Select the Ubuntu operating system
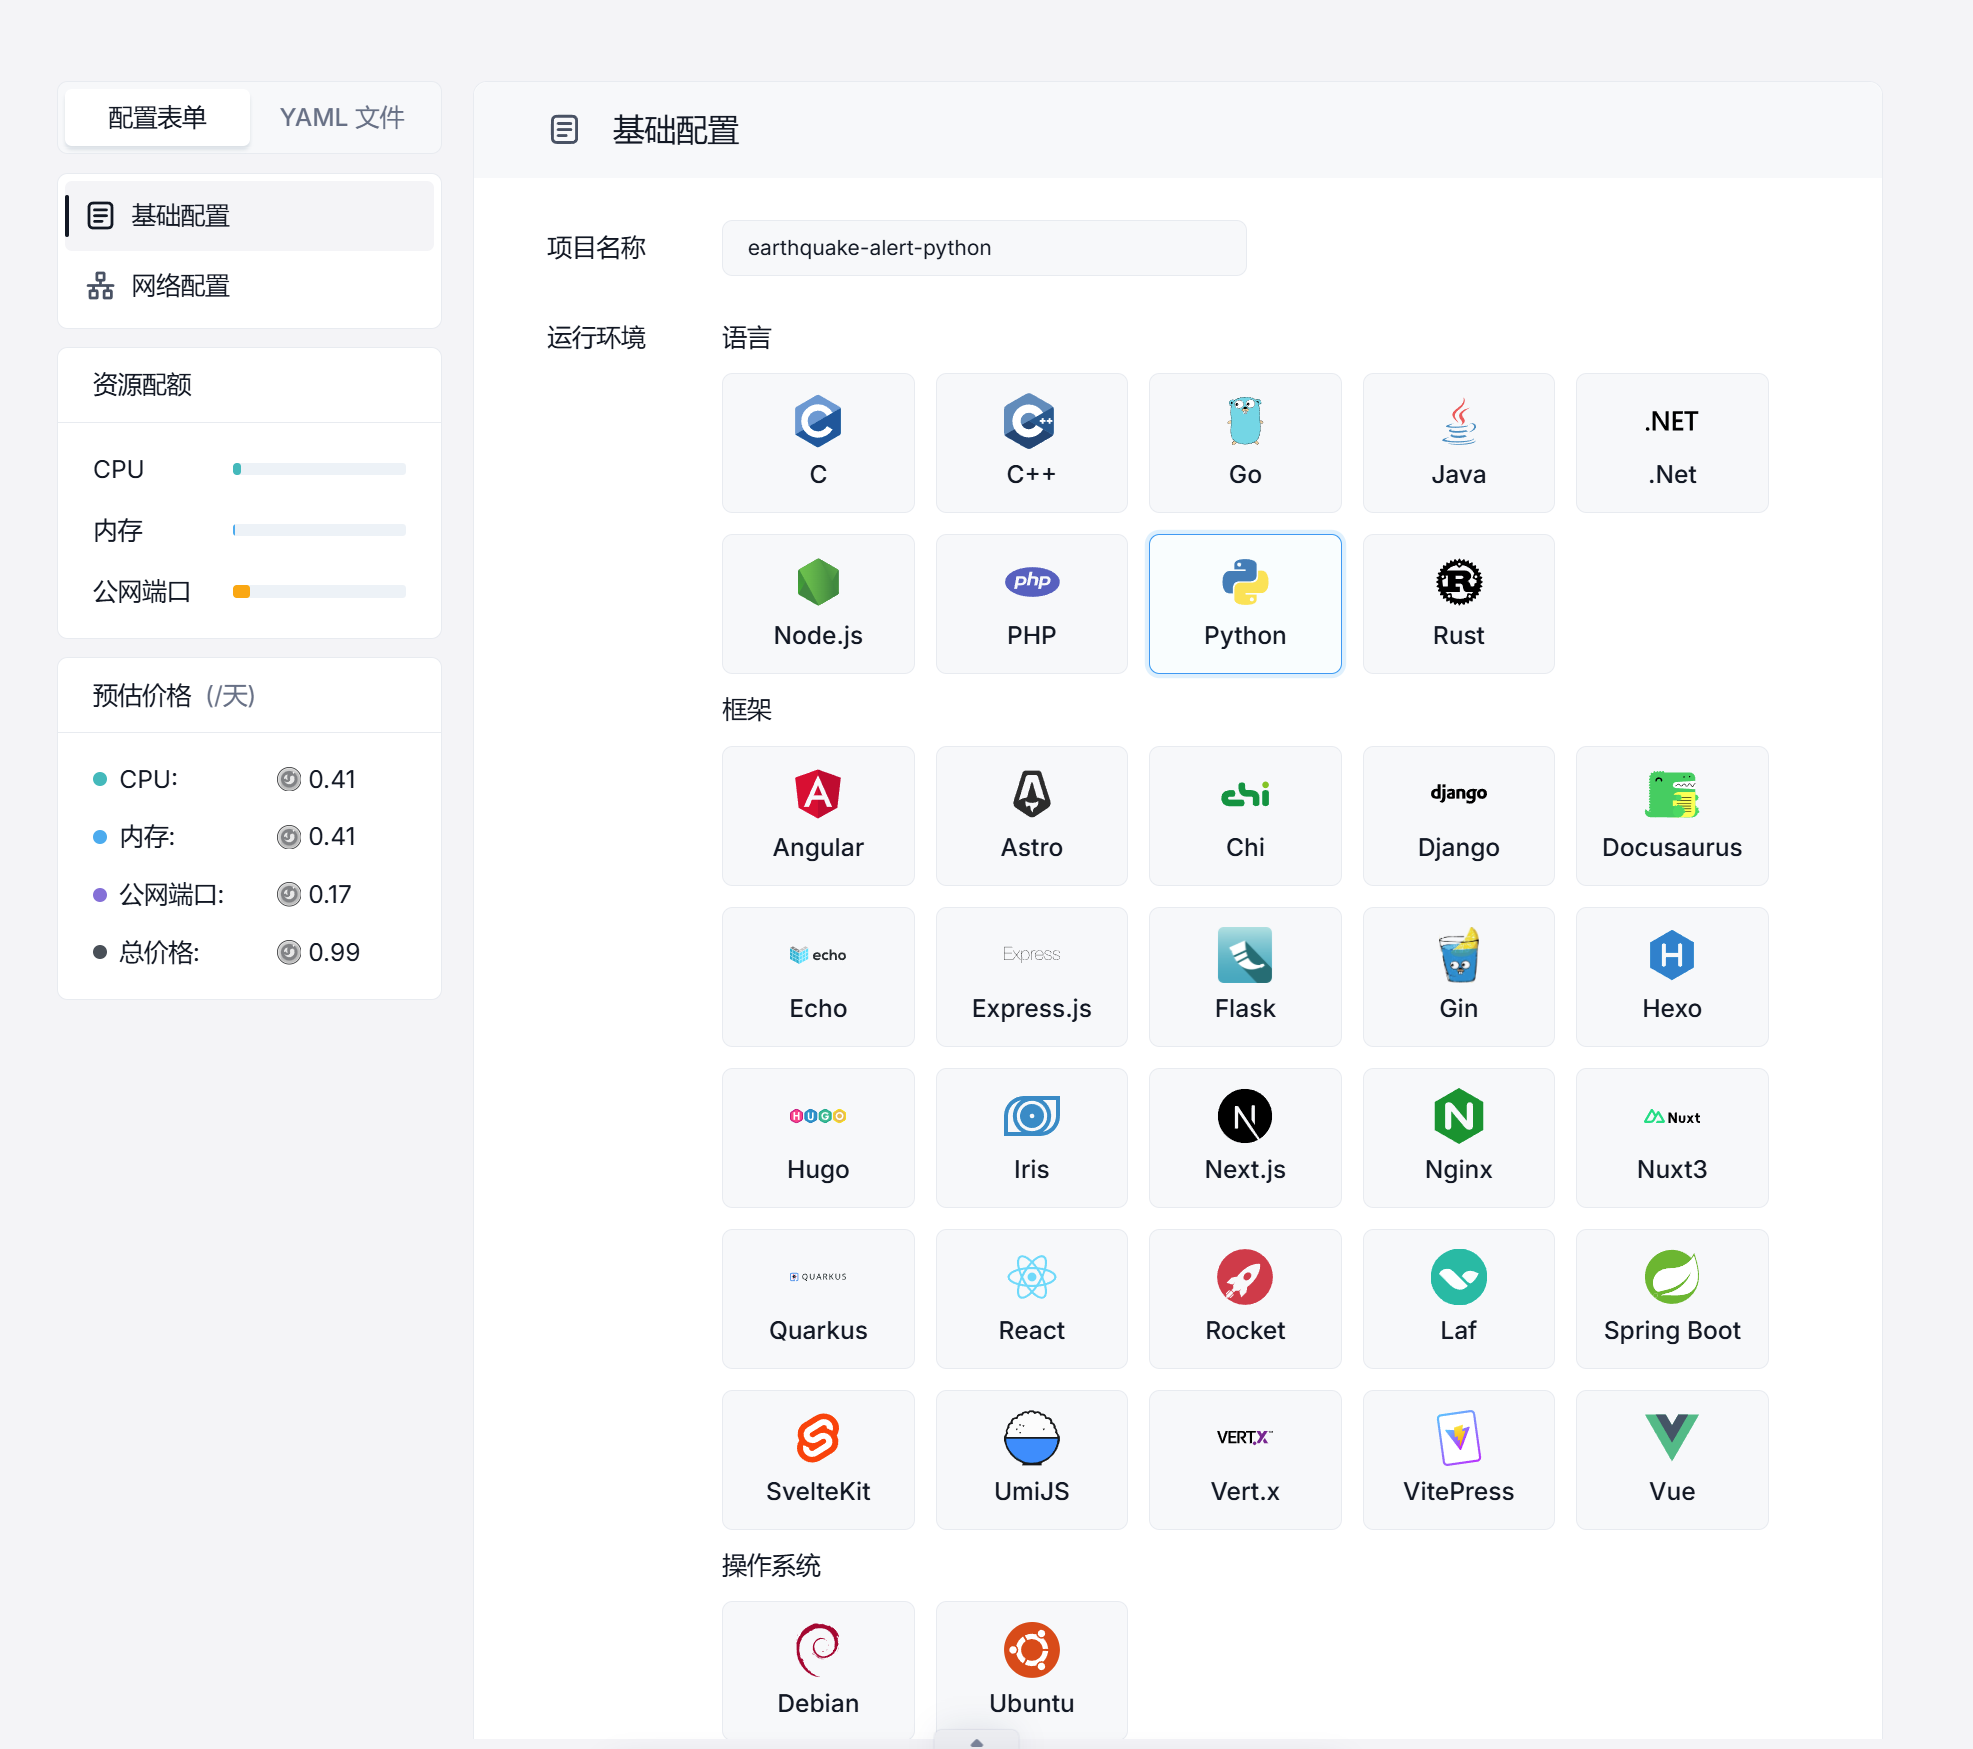The image size is (1973, 1749). pyautogui.click(x=1031, y=1670)
